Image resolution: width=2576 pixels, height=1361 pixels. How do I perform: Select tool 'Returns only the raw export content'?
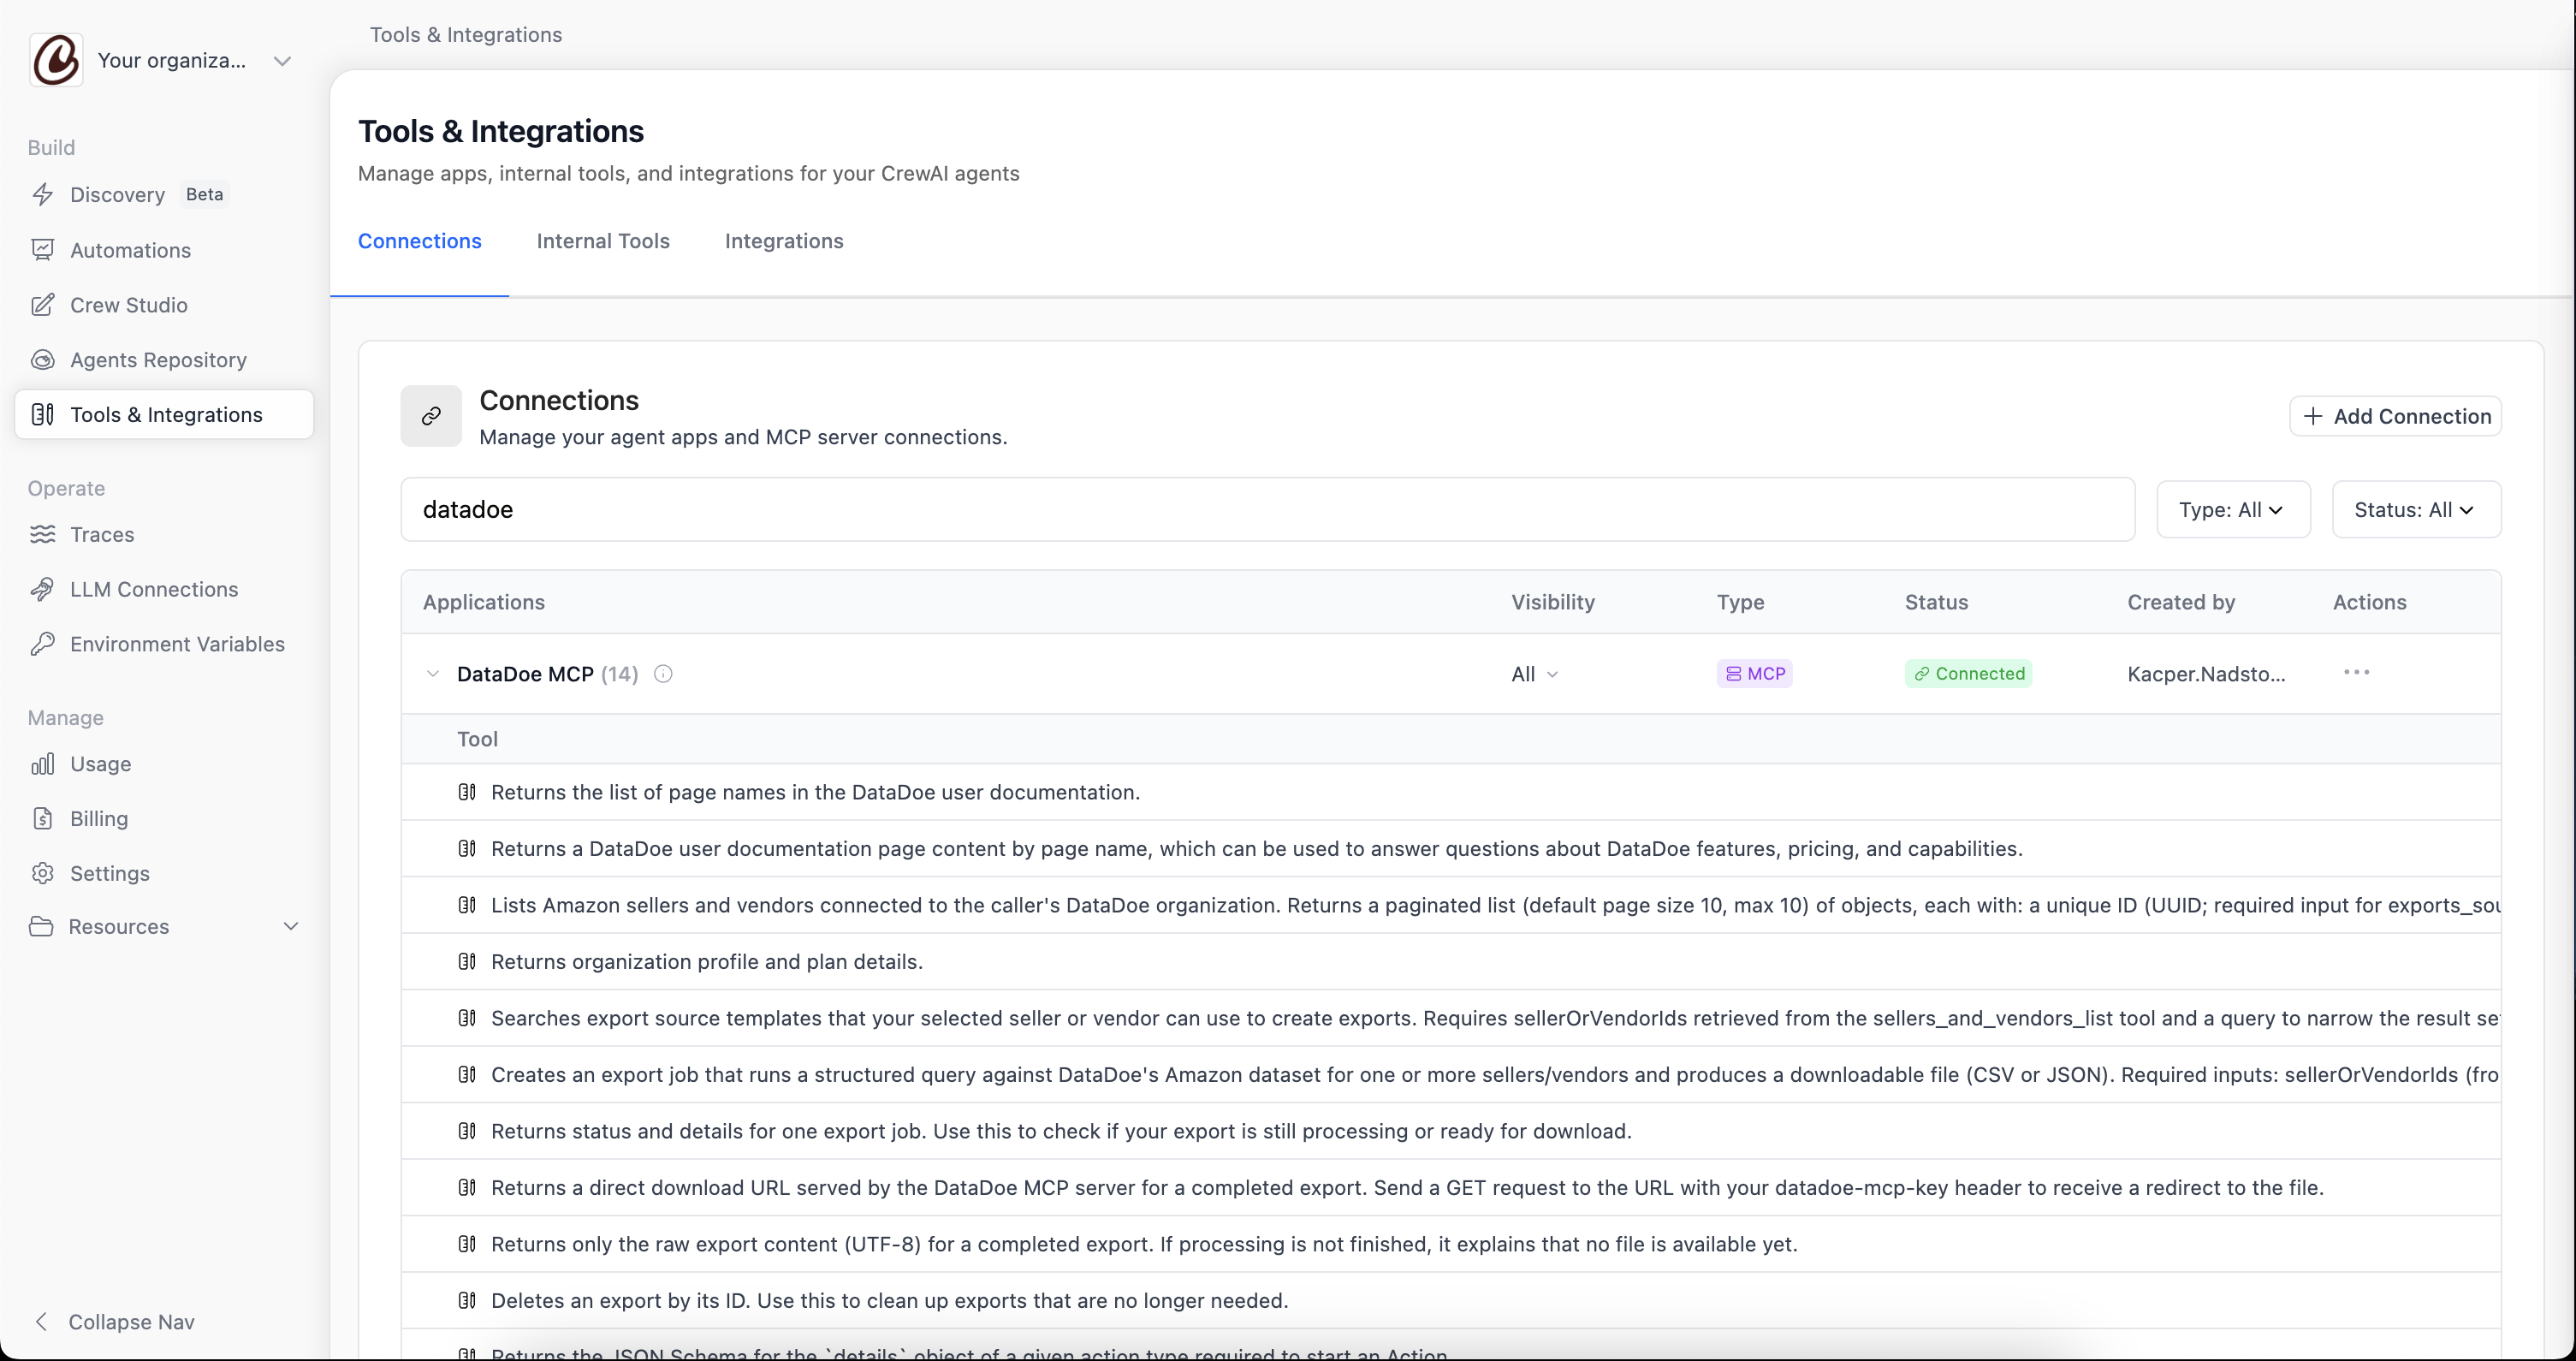1451,1244
